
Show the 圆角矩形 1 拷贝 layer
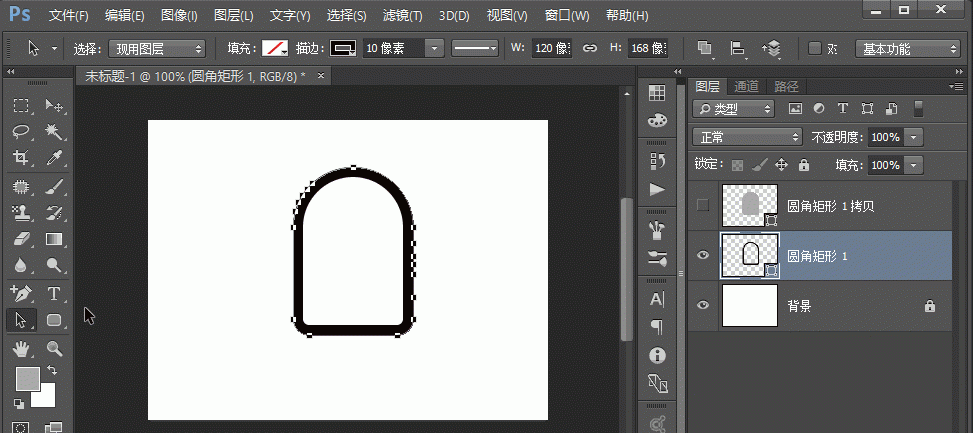tap(703, 205)
